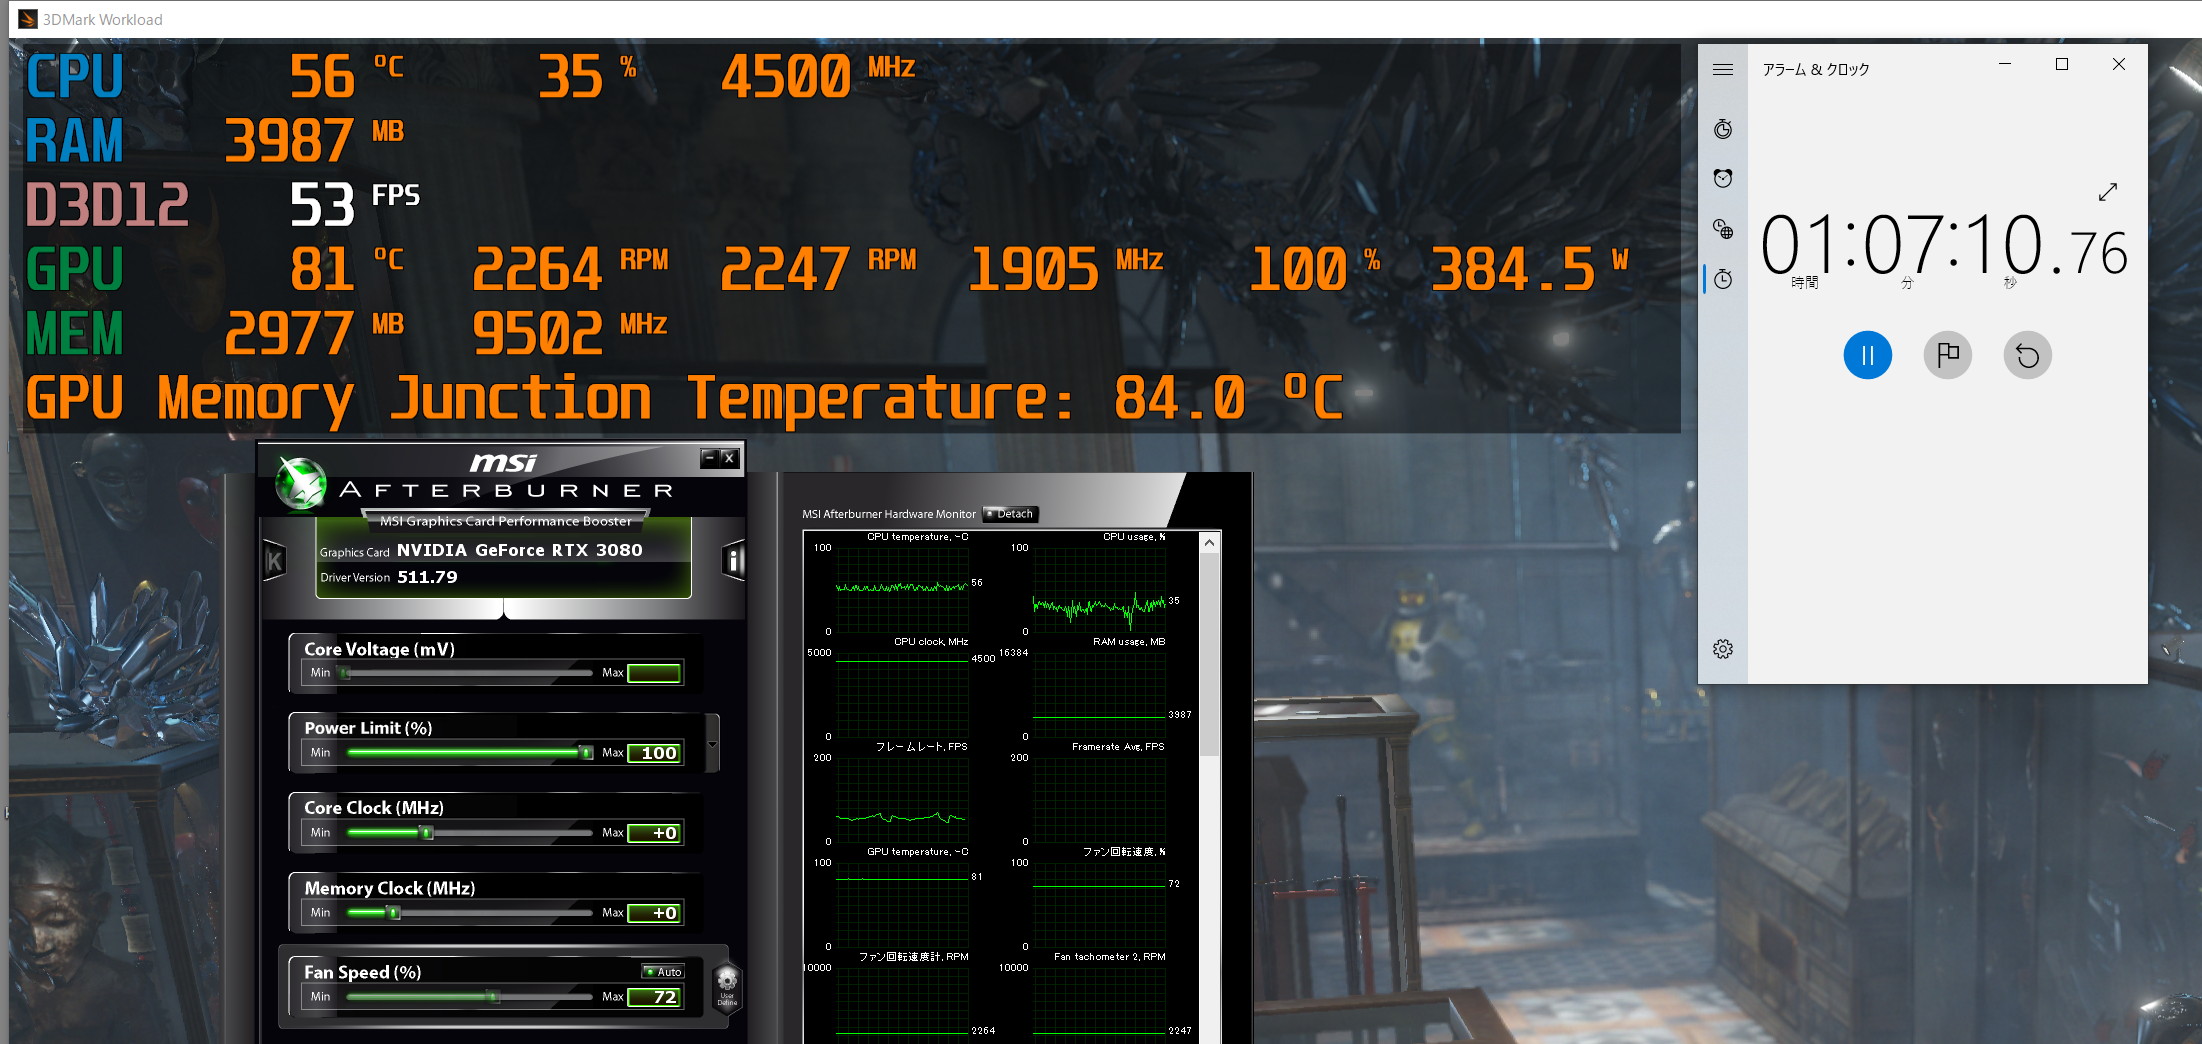This screenshot has height=1044, width=2202.
Task: Open the World Clock page in sidebar
Action: pyautogui.click(x=1723, y=229)
